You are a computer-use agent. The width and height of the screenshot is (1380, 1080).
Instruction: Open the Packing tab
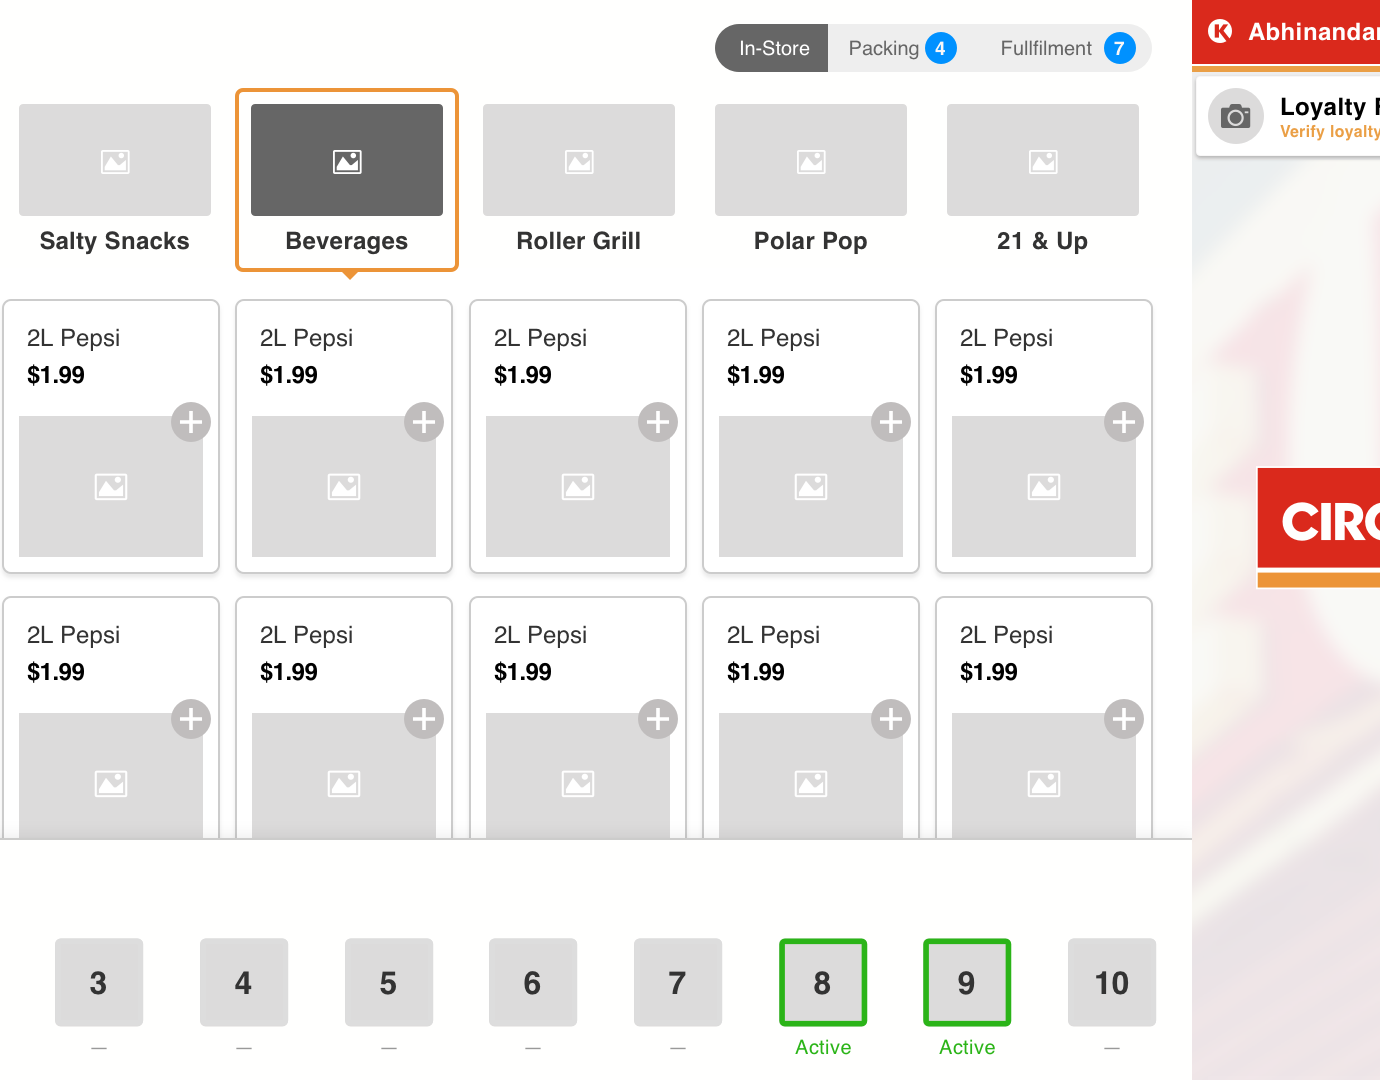point(901,48)
